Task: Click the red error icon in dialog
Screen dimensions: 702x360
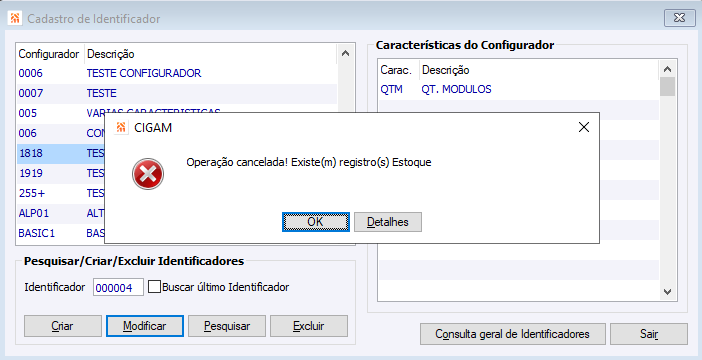Action: 148,174
